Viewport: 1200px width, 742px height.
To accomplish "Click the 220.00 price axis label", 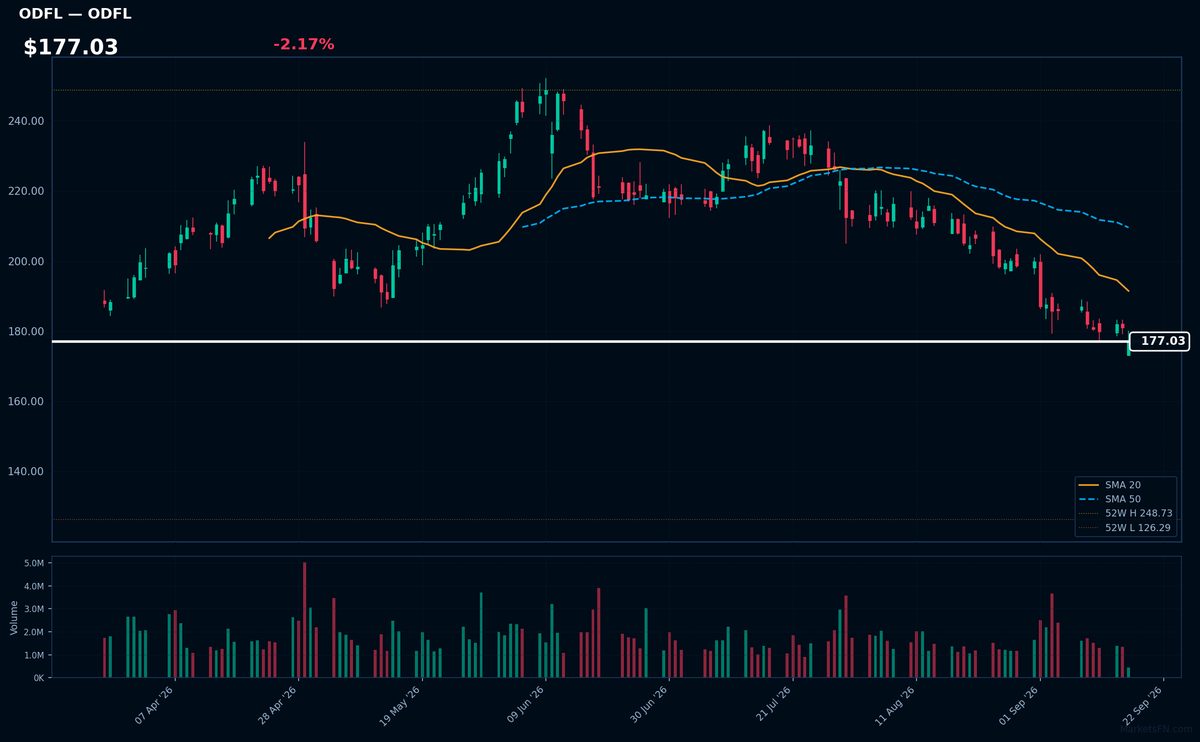I will click(x=27, y=191).
